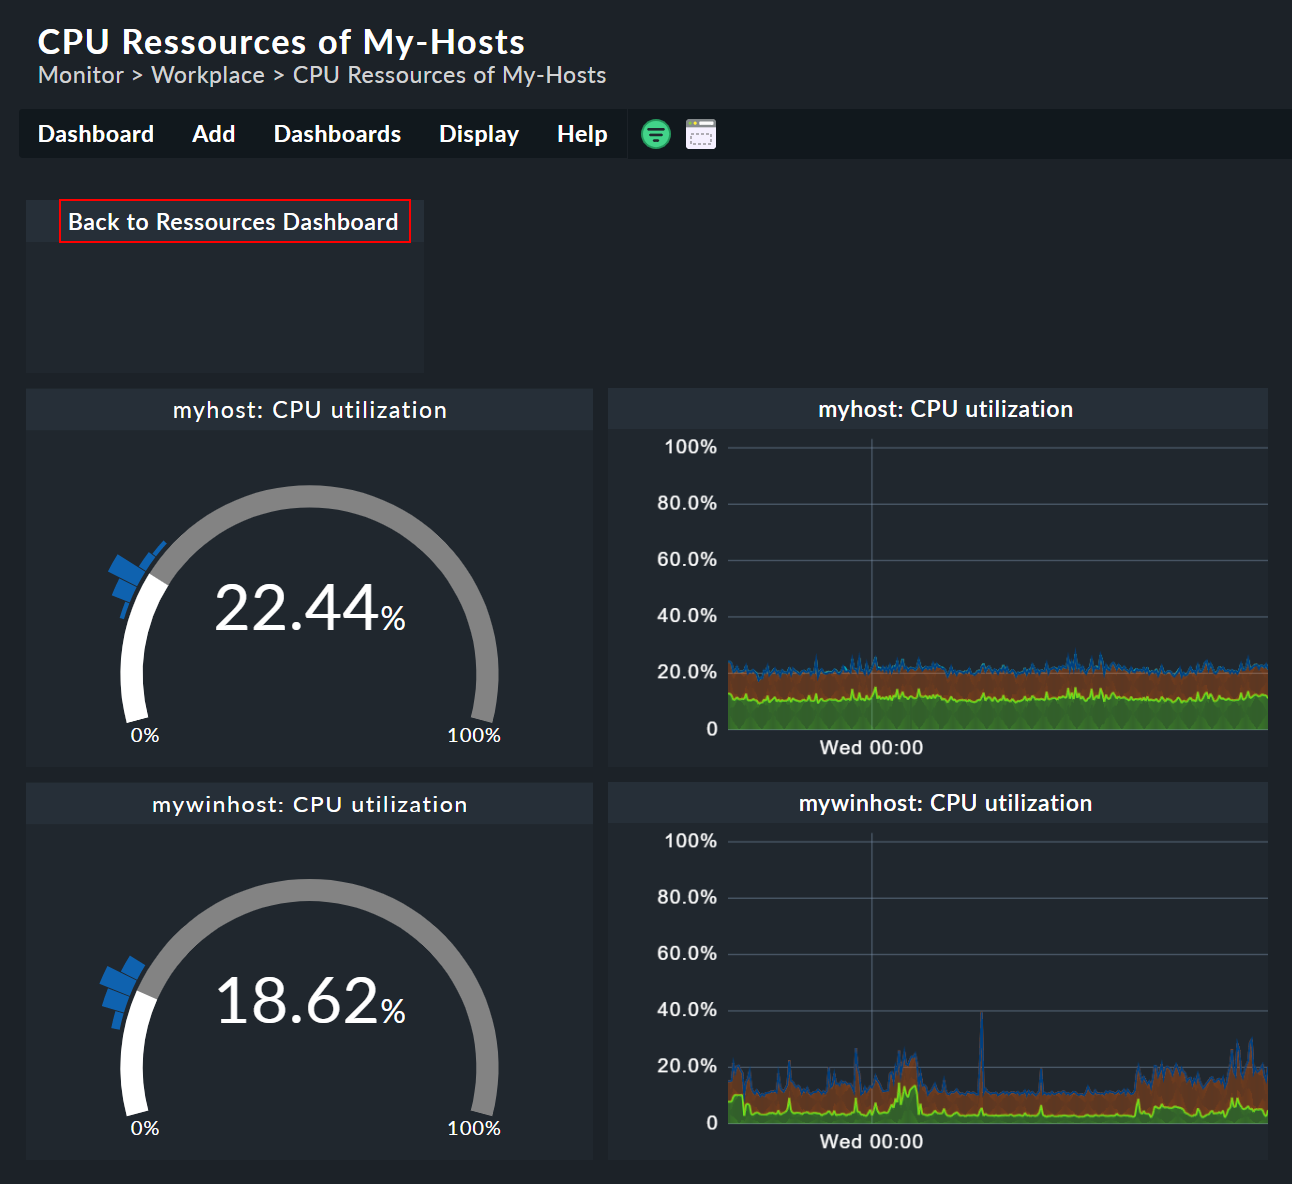Click inside the myhost CPU utilization graph
This screenshot has height=1184, width=1292.
pyautogui.click(x=998, y=588)
